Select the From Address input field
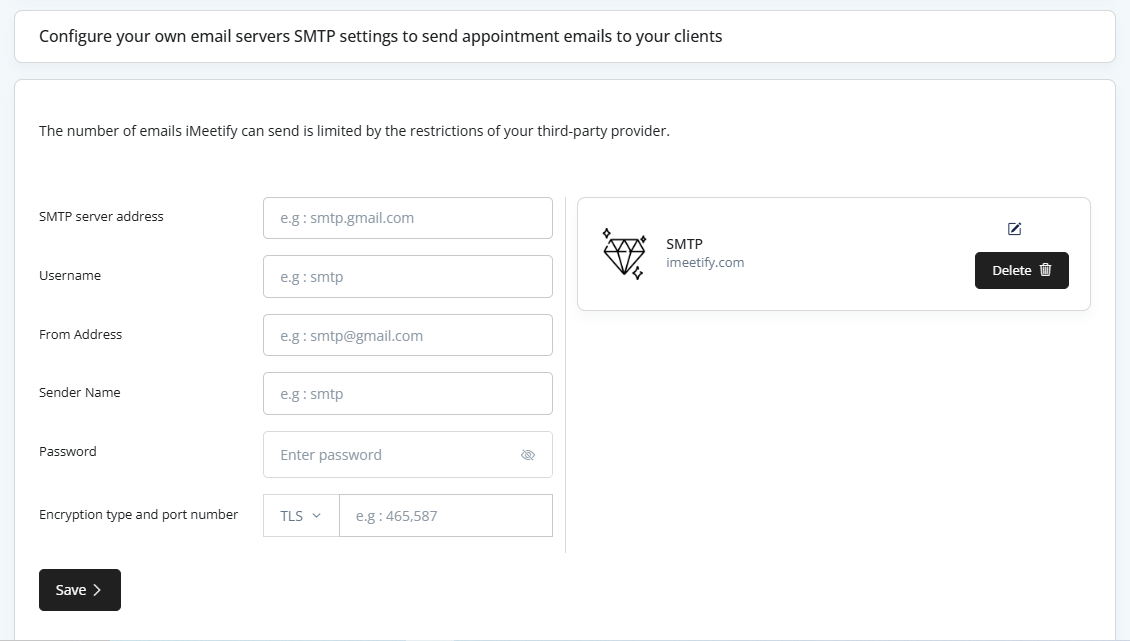 pyautogui.click(x=407, y=336)
